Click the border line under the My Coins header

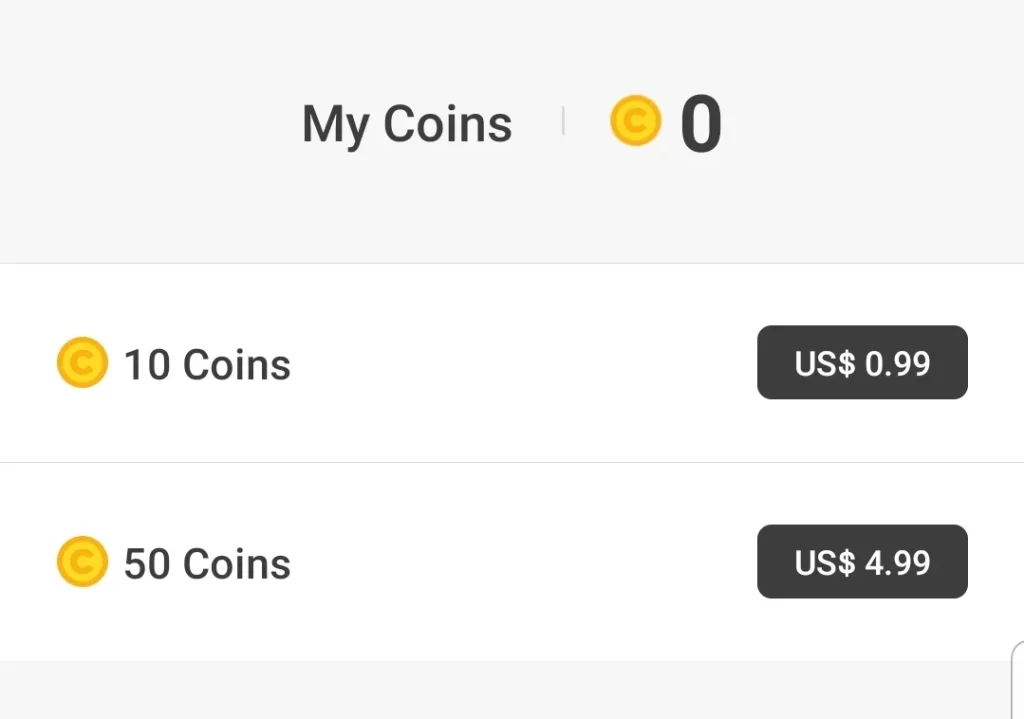pos(512,263)
